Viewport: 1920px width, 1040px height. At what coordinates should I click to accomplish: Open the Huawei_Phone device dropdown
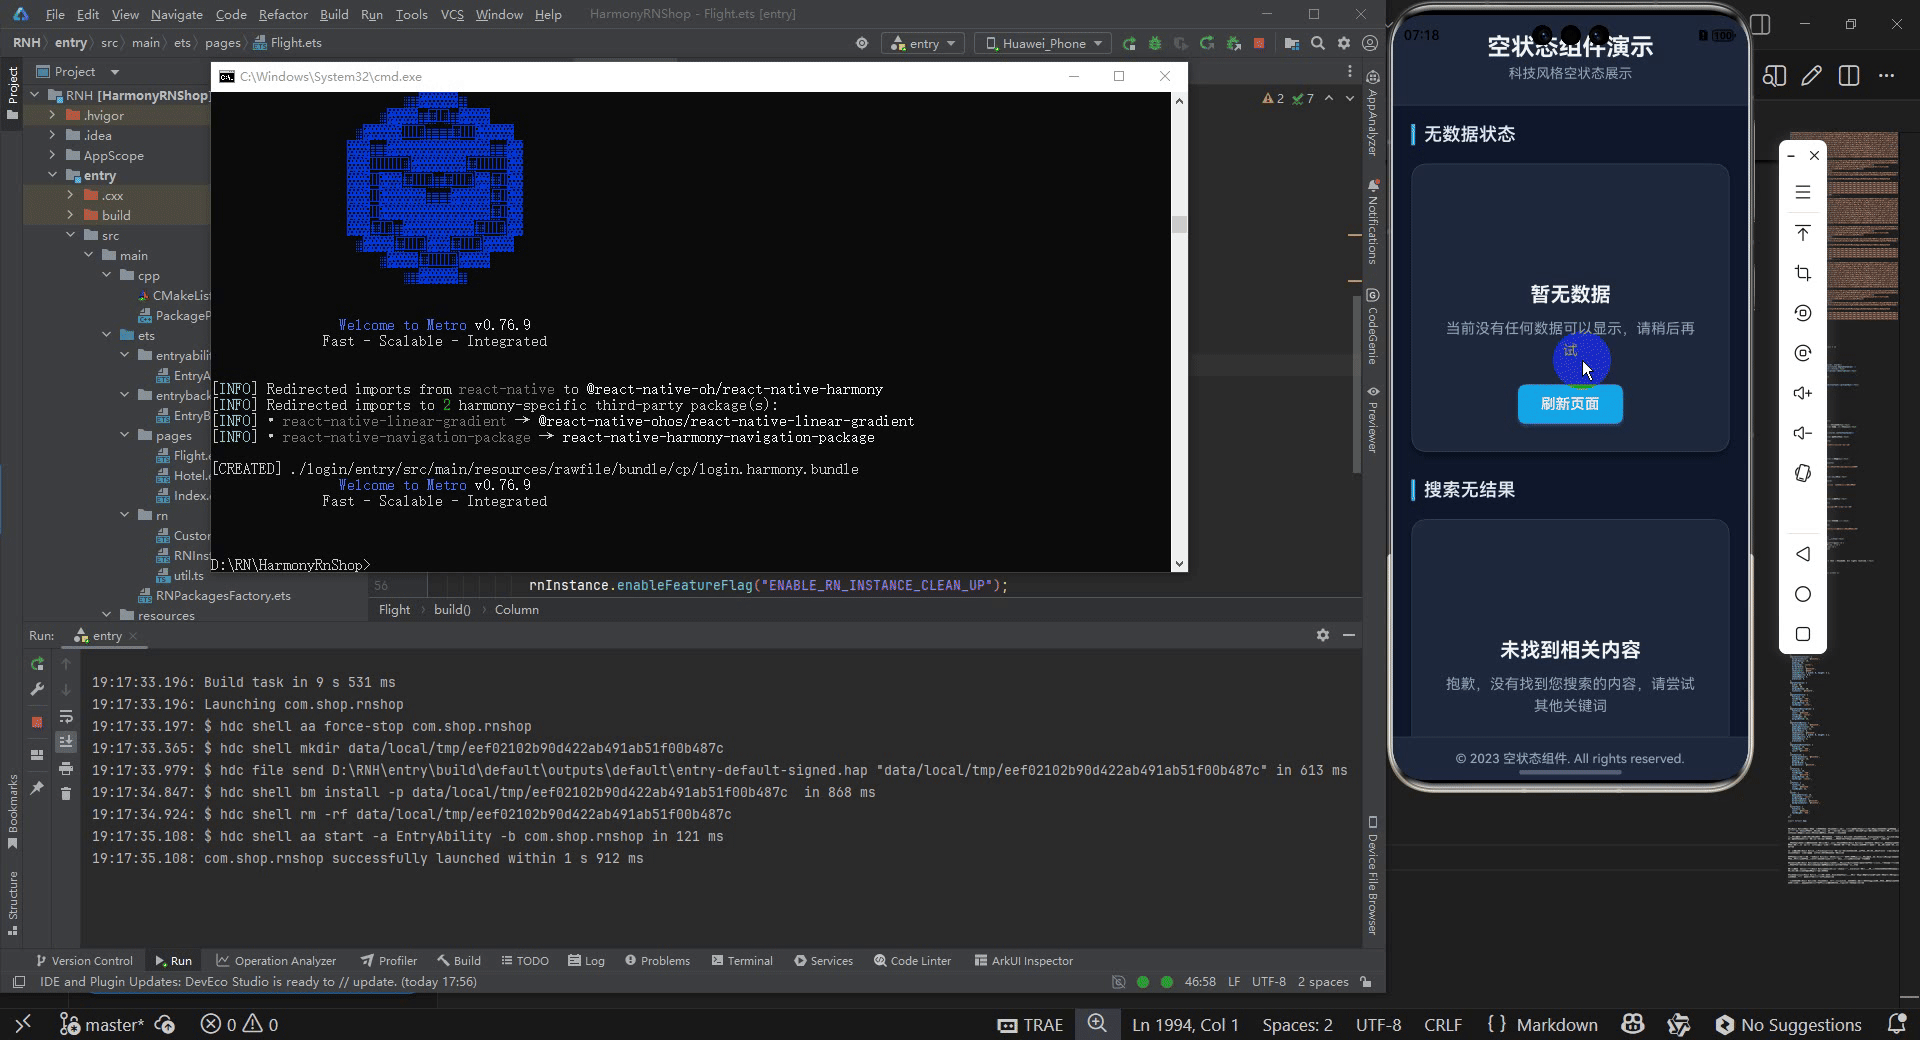(1043, 43)
